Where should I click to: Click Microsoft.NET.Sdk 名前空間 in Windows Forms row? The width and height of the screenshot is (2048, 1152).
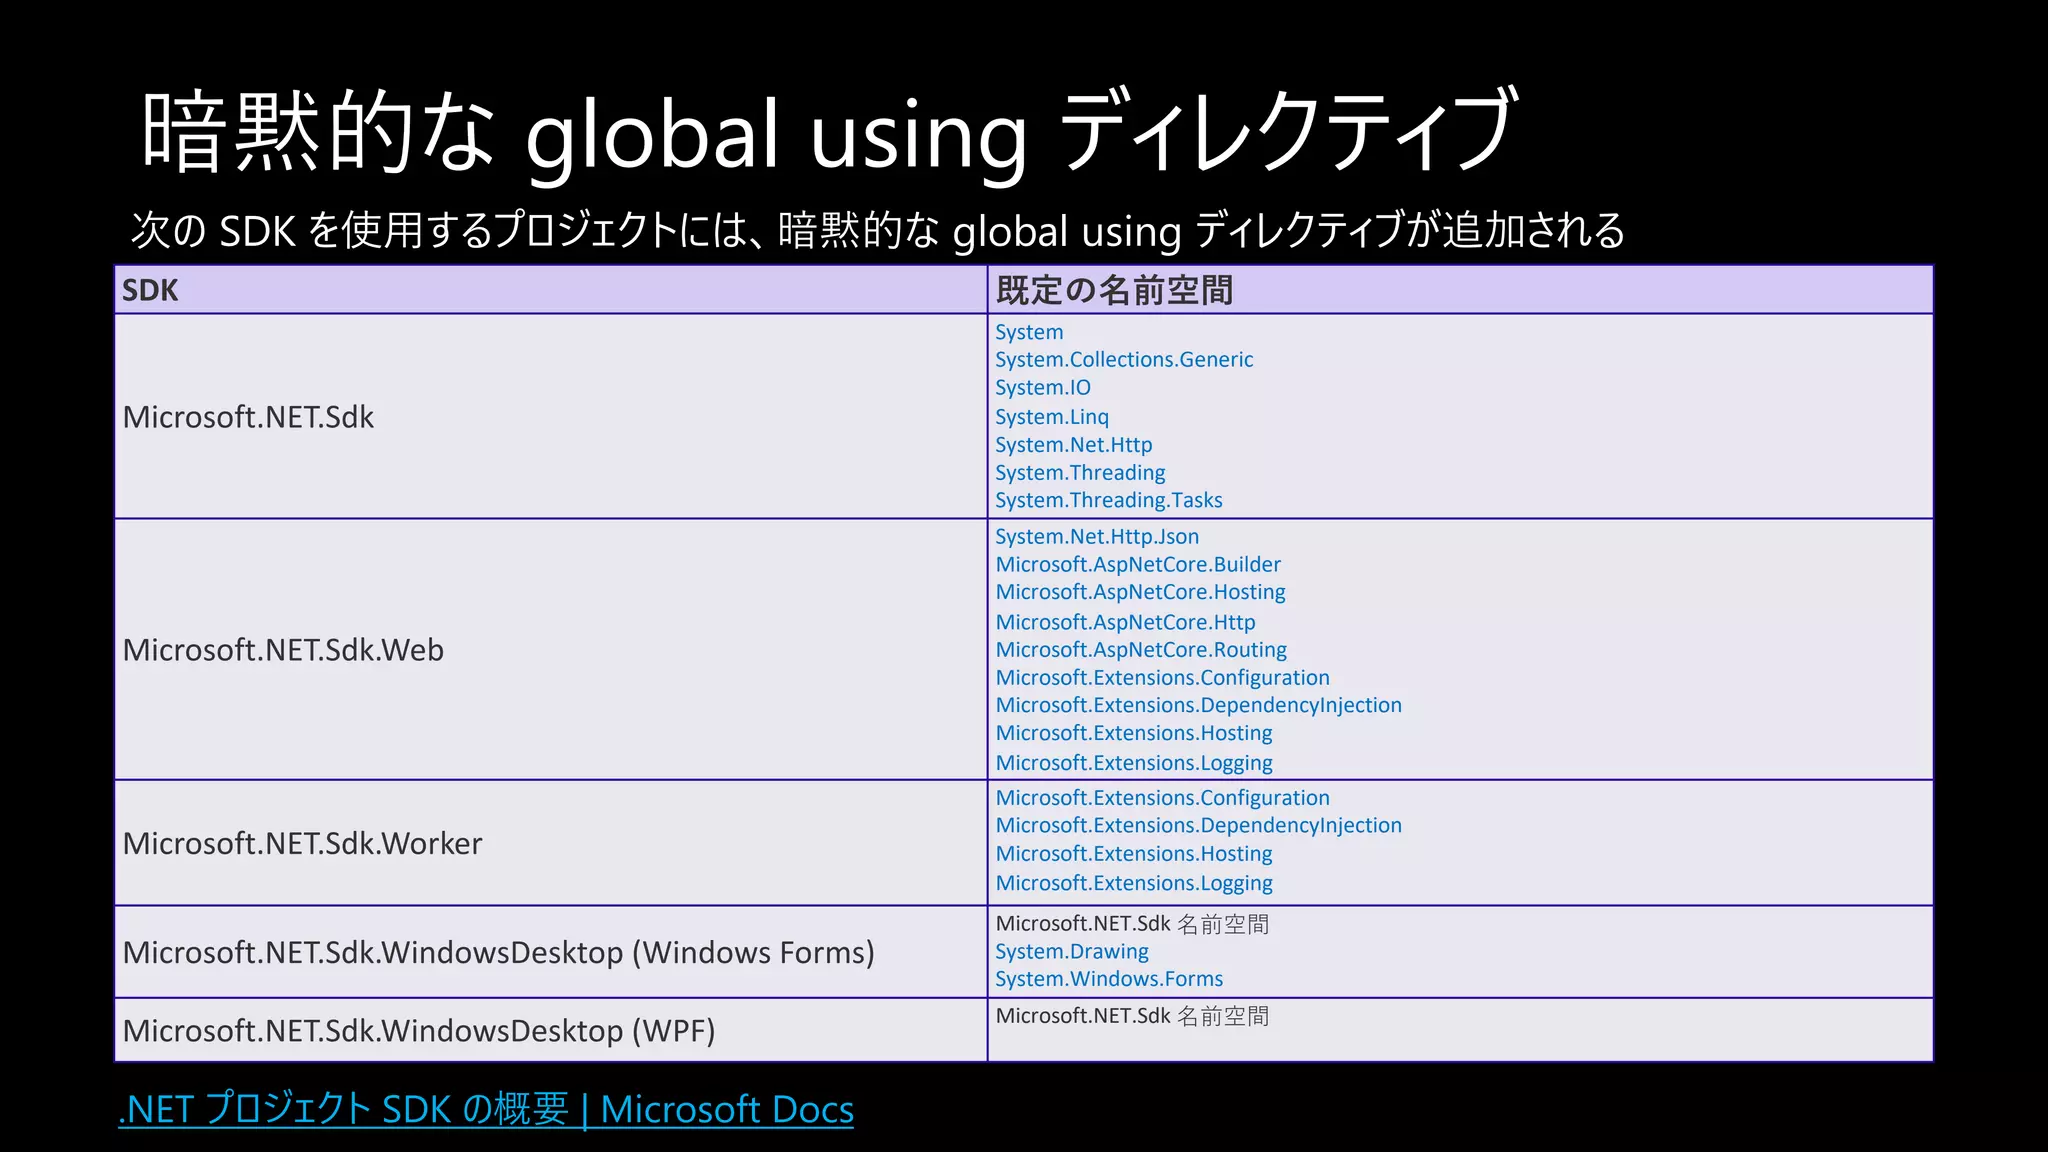pos(1132,924)
